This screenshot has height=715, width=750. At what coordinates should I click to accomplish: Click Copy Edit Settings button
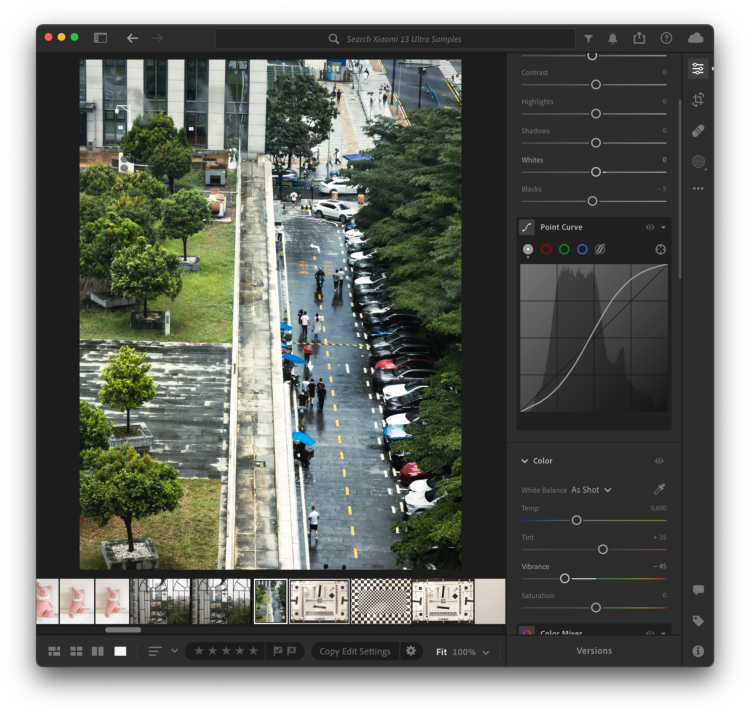(x=355, y=651)
